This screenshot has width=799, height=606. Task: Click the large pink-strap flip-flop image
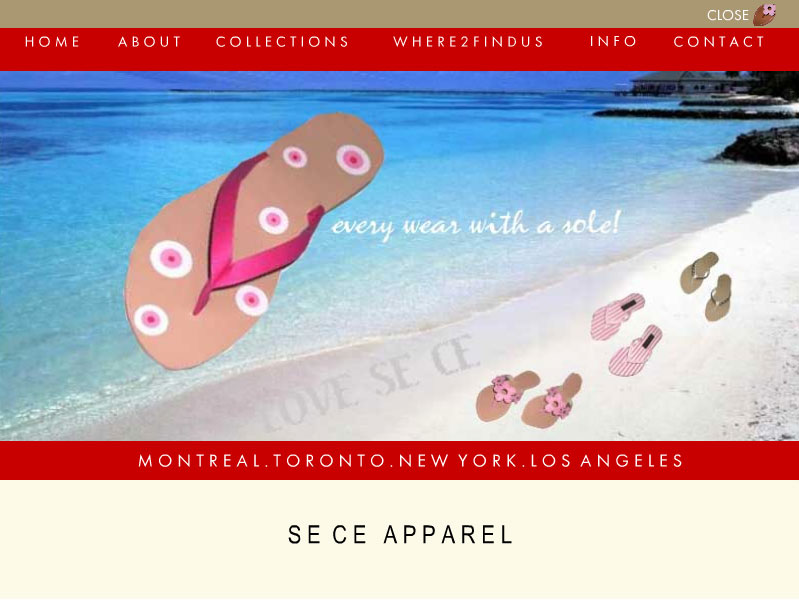254,241
